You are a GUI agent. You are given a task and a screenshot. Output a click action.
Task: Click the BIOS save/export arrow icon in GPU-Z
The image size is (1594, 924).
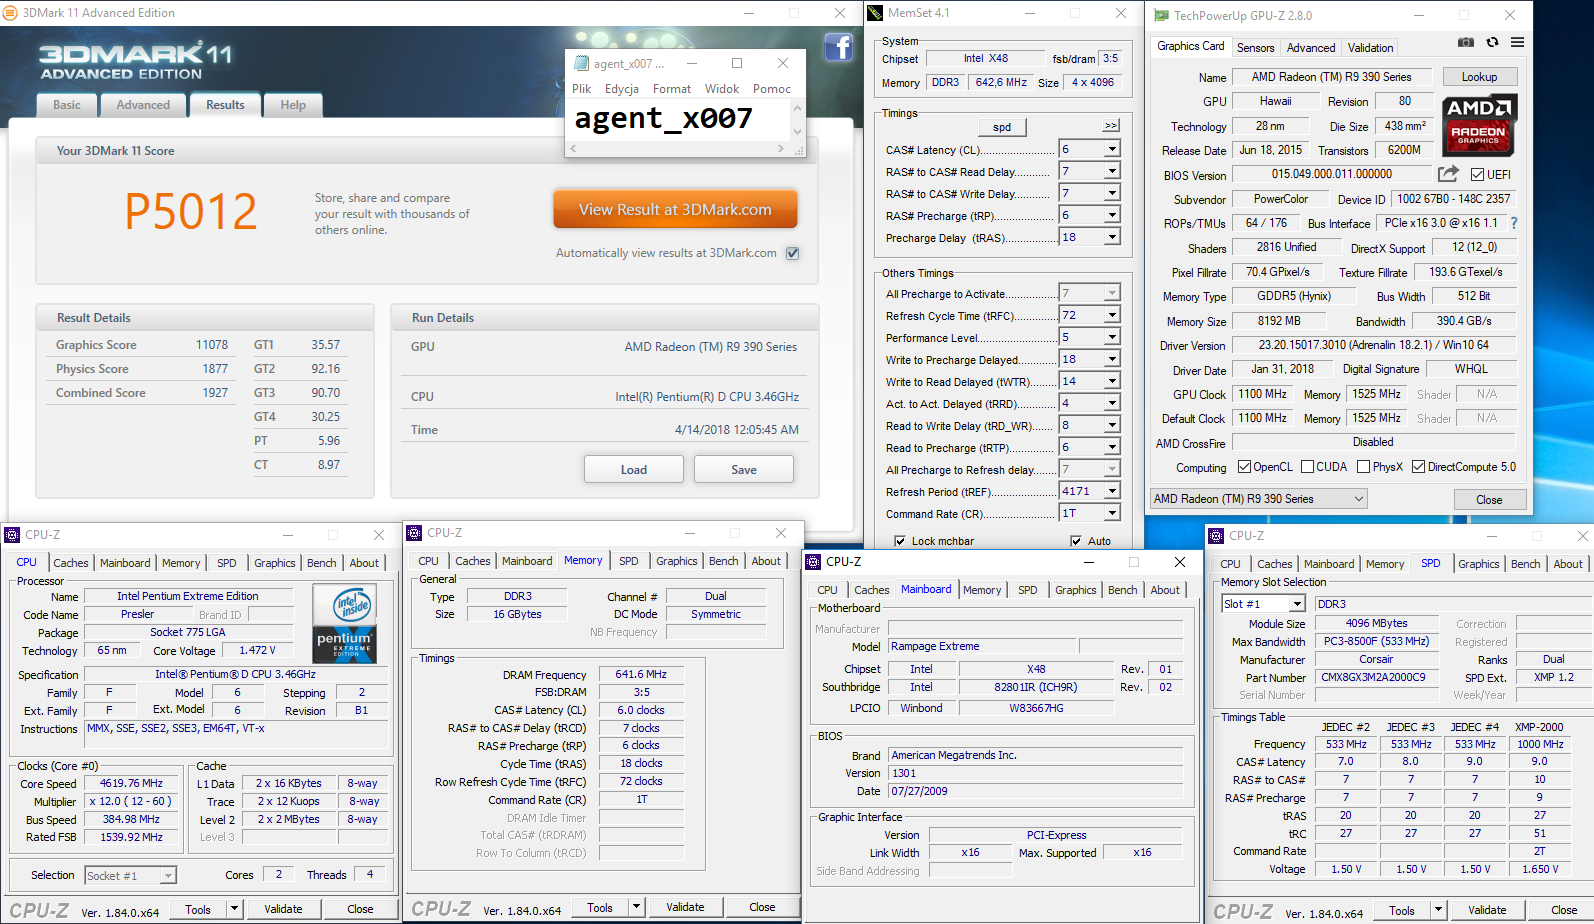pyautogui.click(x=1448, y=173)
